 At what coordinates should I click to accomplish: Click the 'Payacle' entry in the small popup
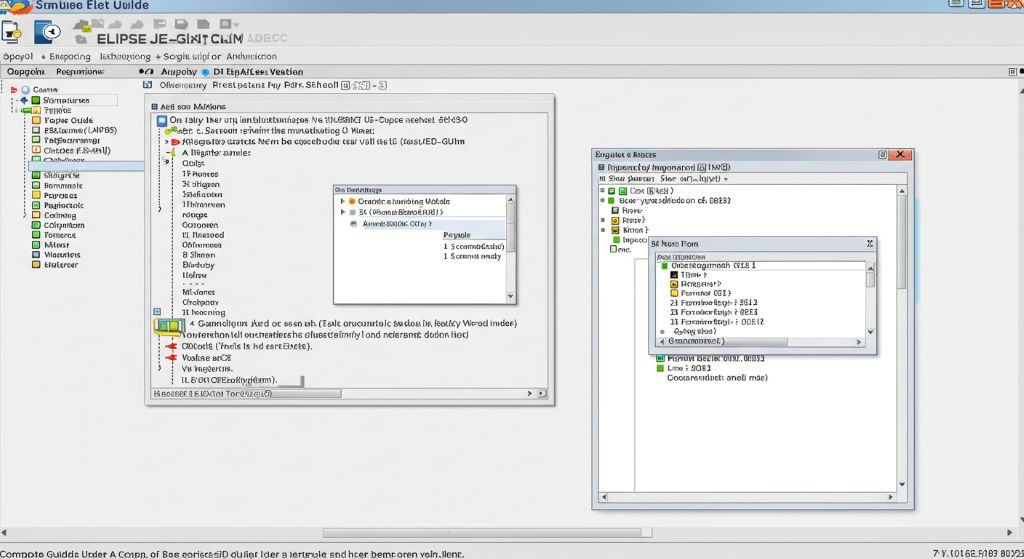tap(457, 235)
